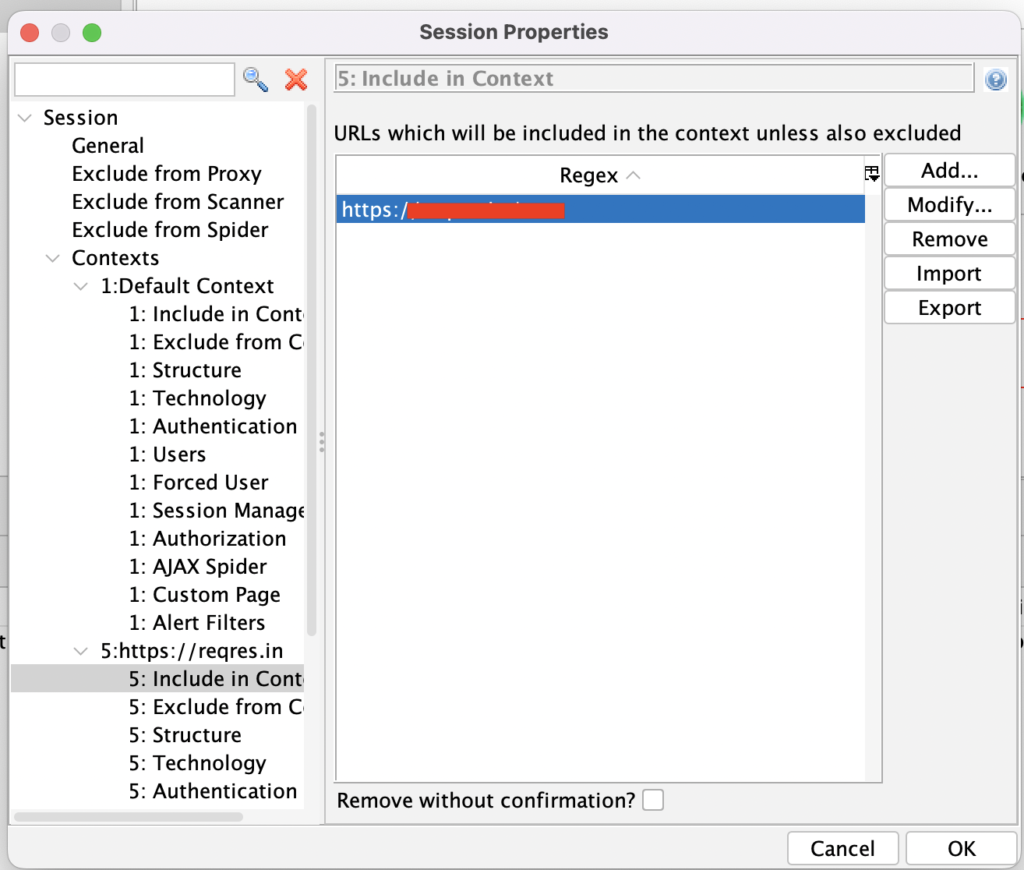Select the https:/ regex row
This screenshot has width=1024, height=870.
click(x=600, y=209)
